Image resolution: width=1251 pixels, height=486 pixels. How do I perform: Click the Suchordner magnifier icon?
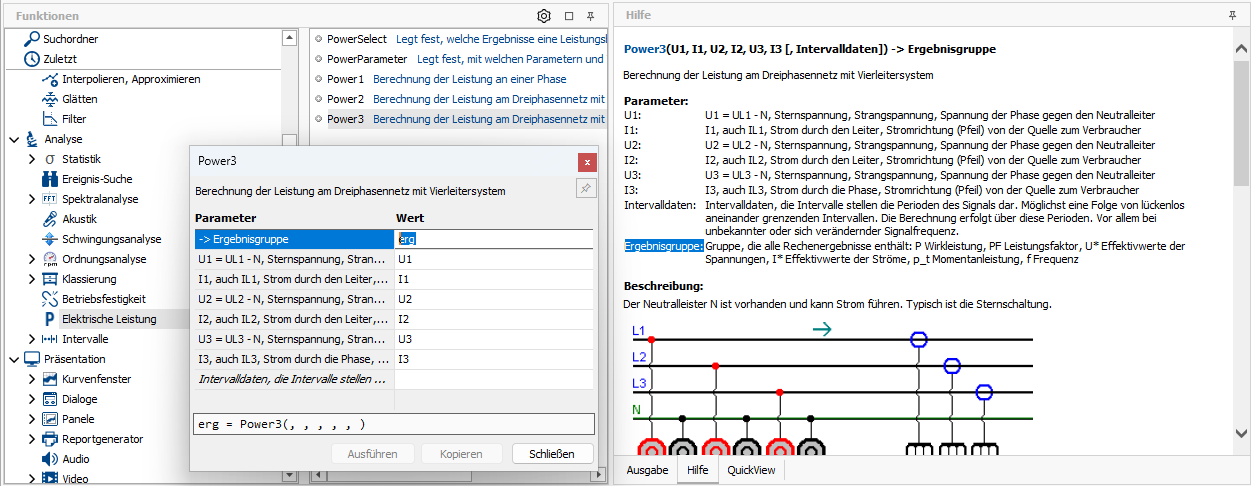tap(32, 39)
